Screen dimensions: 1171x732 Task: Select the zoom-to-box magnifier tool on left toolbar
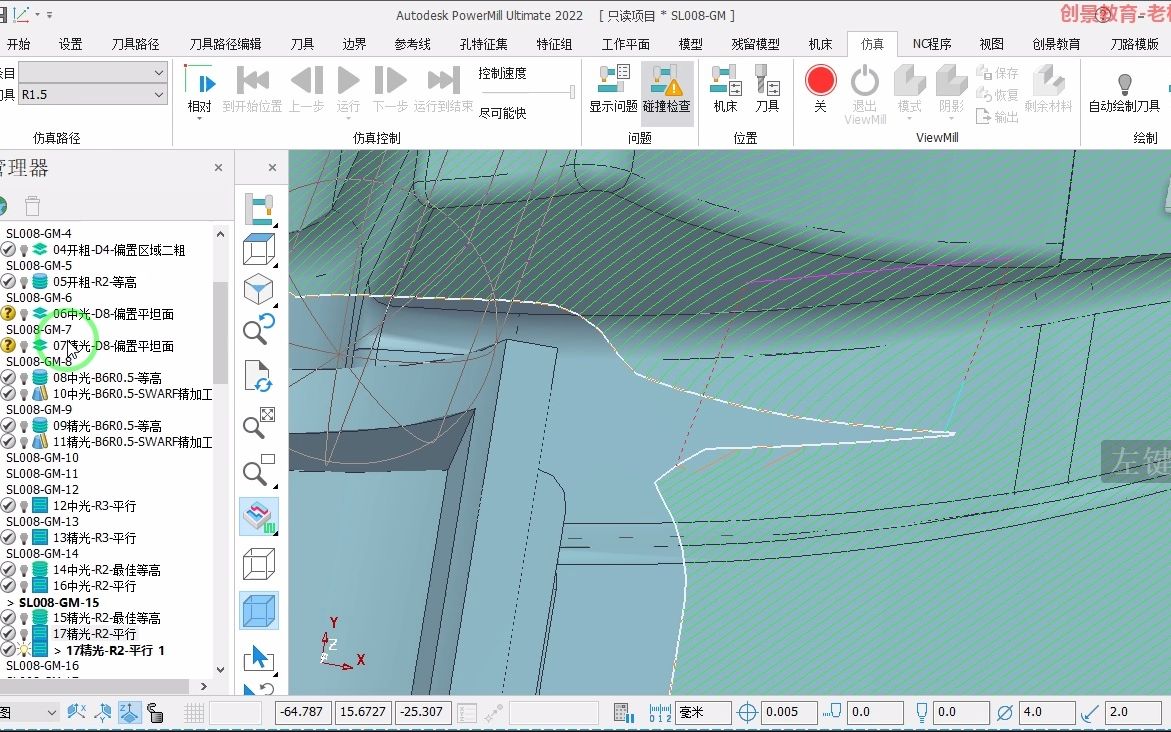[257, 470]
